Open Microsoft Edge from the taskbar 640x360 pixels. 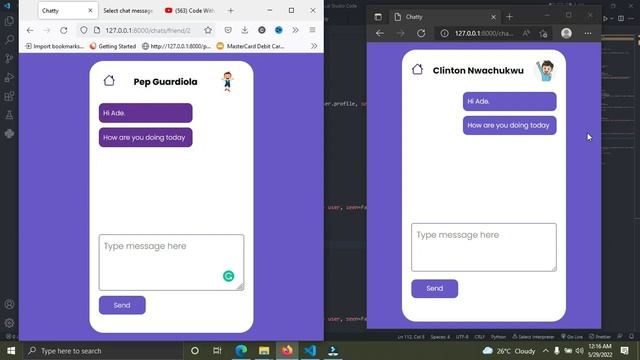(x=241, y=351)
